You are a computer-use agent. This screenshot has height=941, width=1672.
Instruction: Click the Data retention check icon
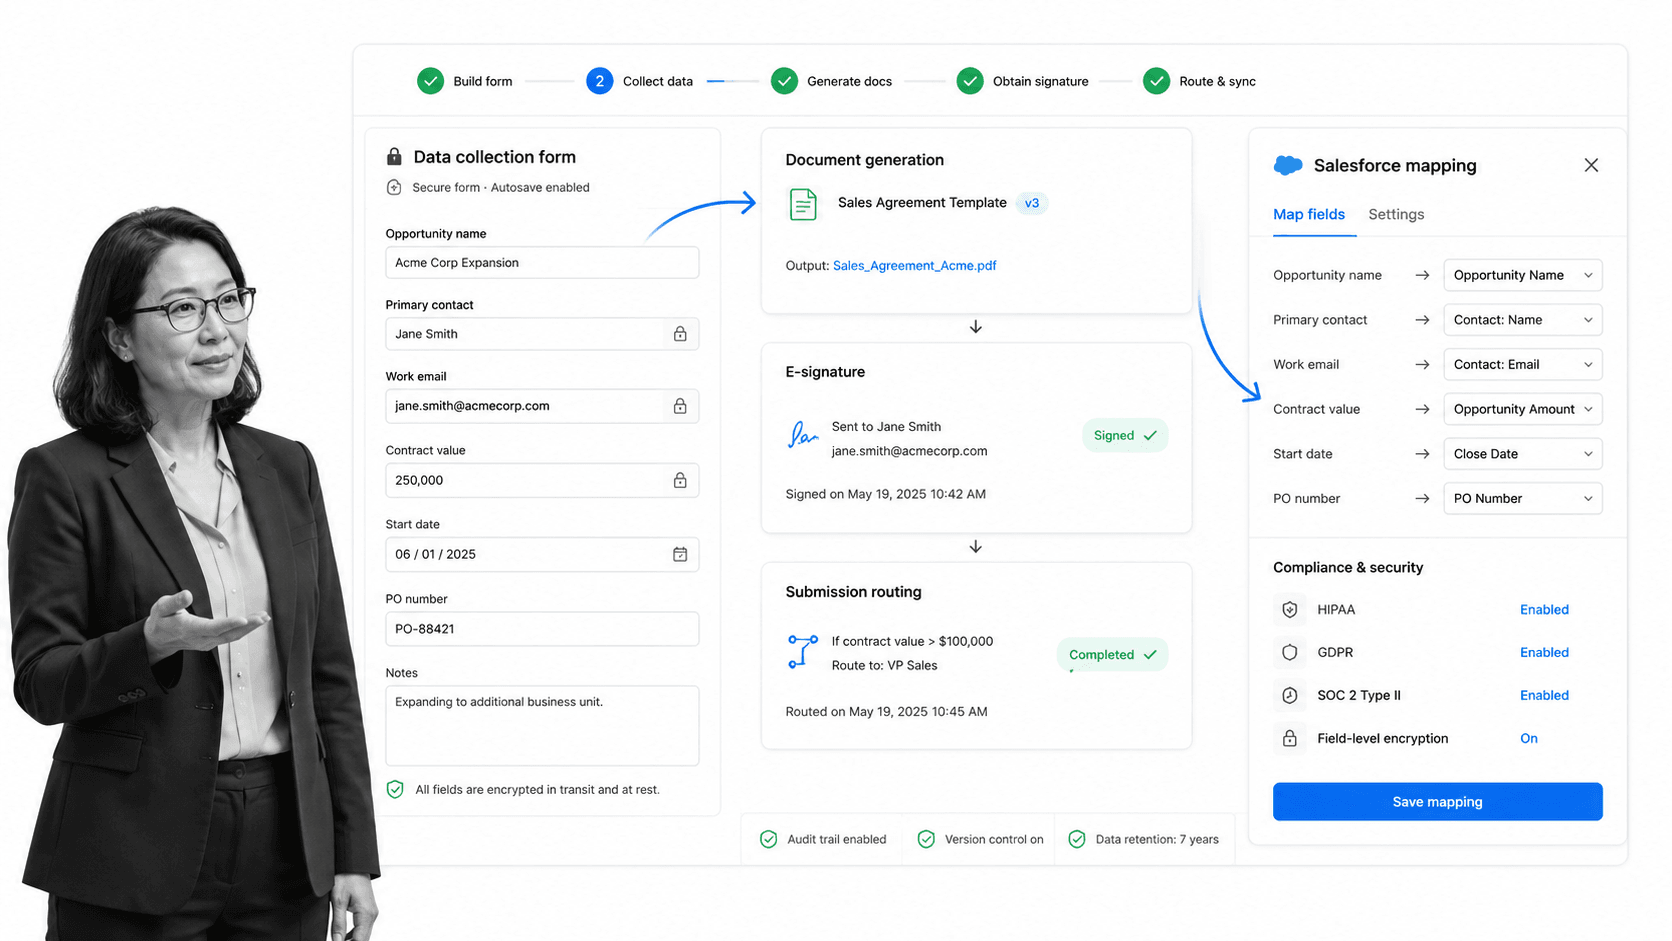[1077, 839]
